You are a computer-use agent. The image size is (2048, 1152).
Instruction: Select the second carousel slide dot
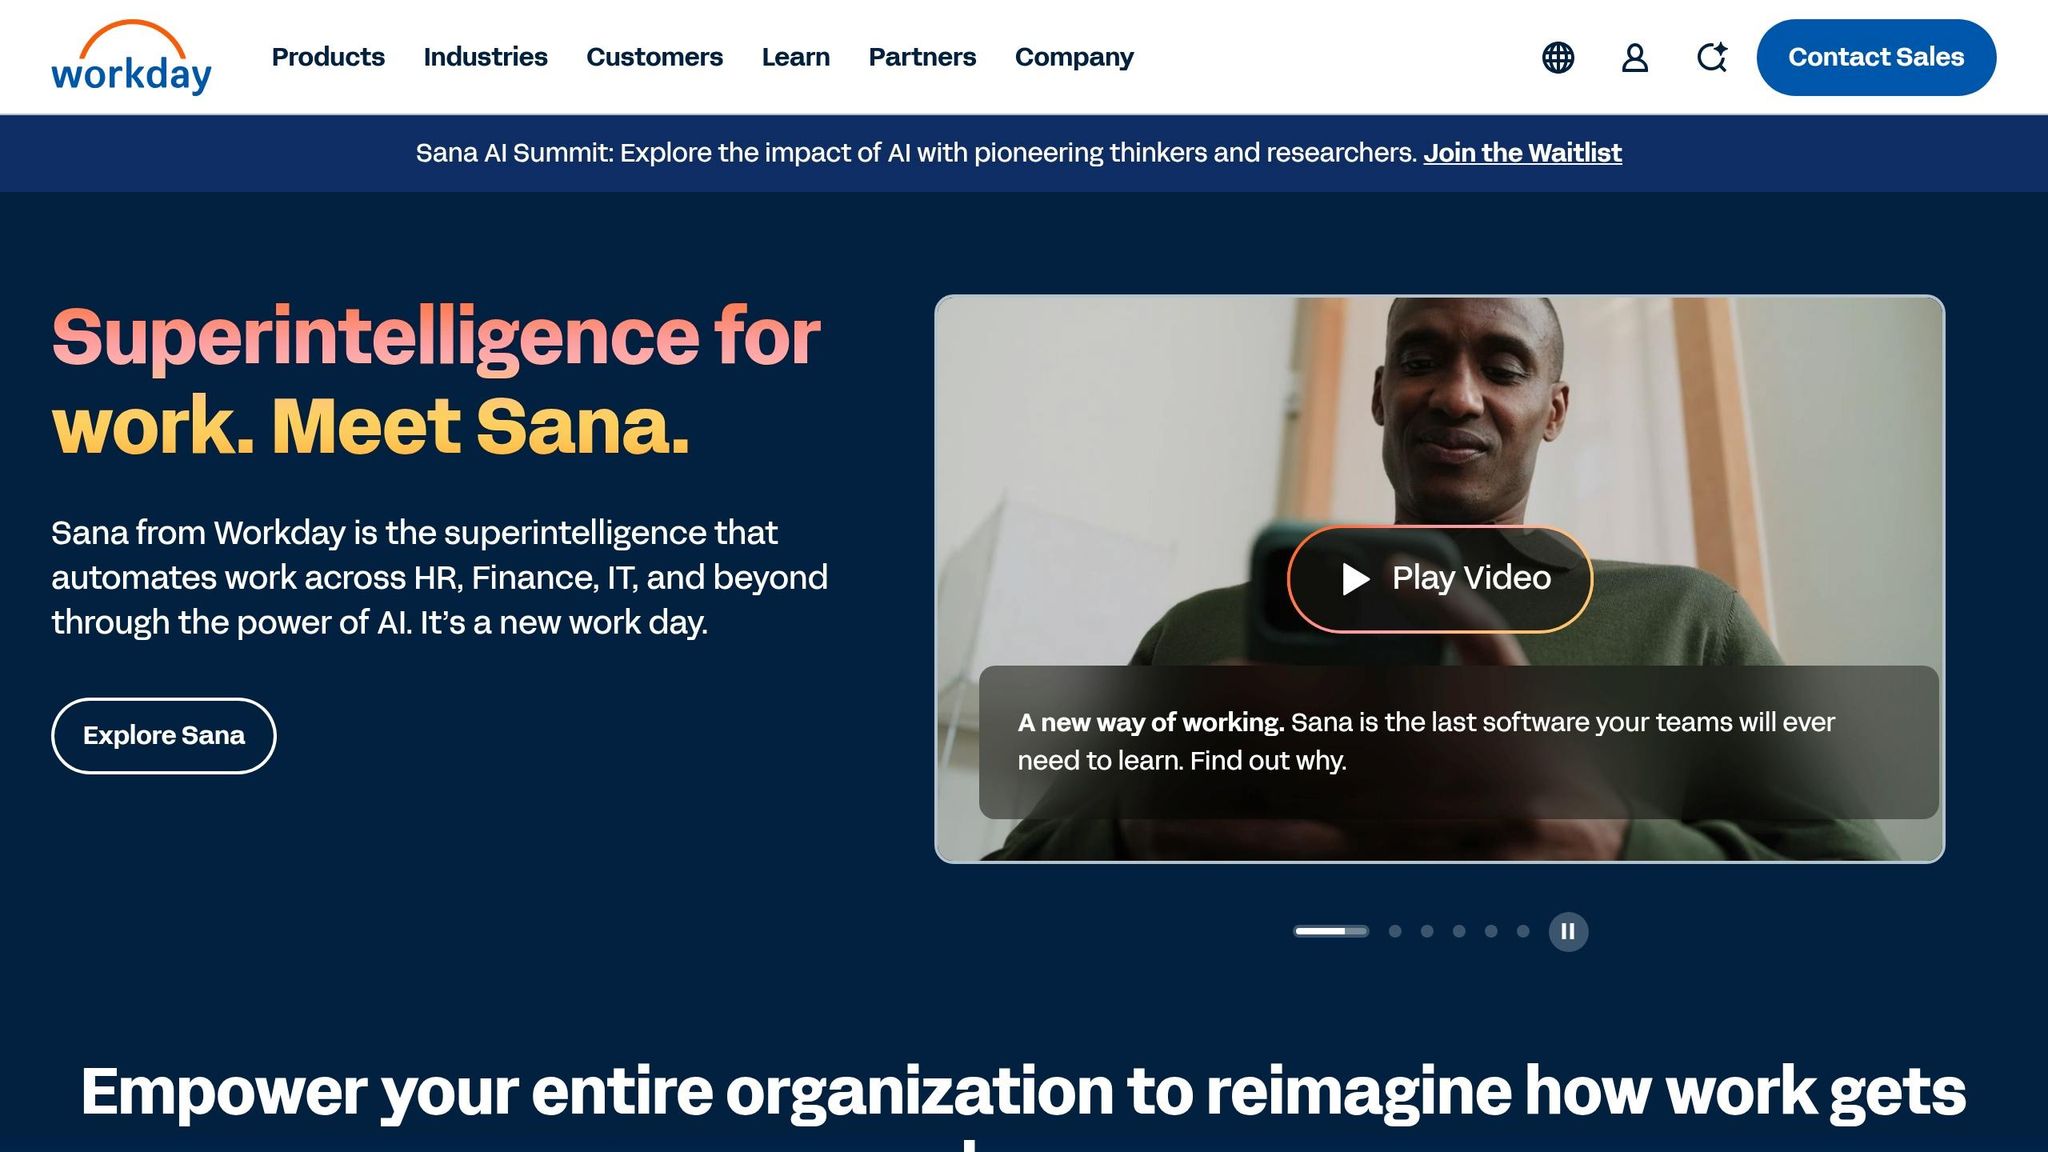(1395, 931)
